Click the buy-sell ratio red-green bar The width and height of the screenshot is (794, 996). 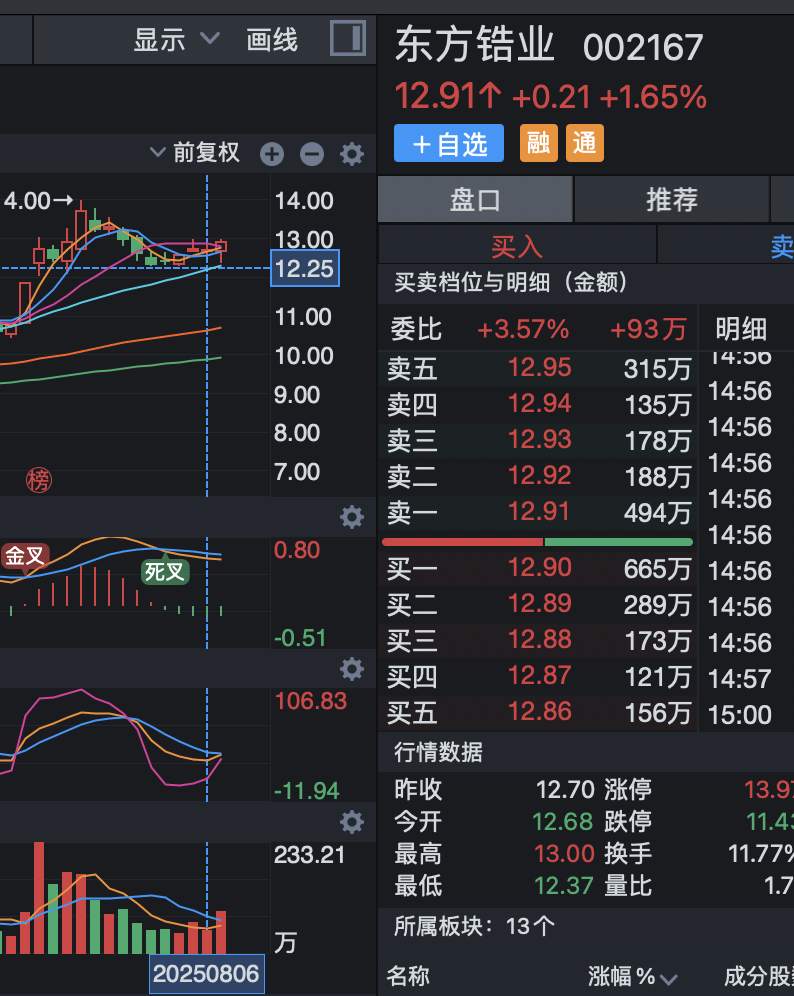click(x=537, y=542)
